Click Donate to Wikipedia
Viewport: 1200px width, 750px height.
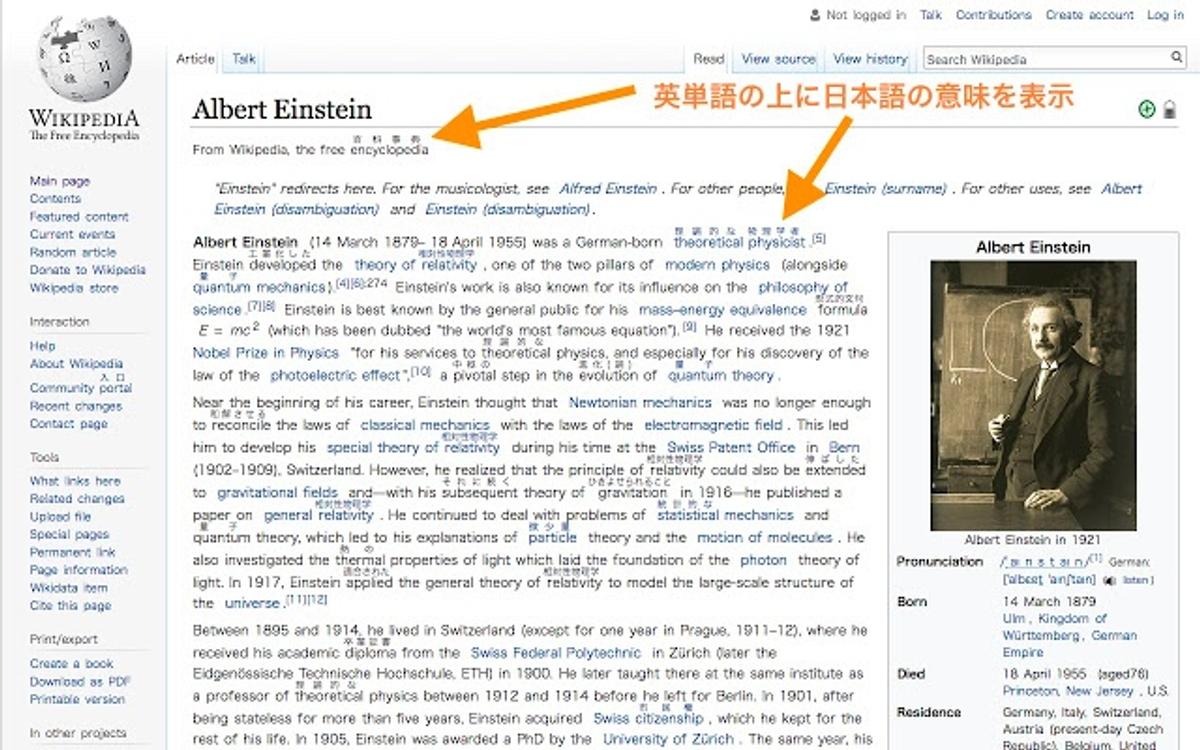coord(88,269)
